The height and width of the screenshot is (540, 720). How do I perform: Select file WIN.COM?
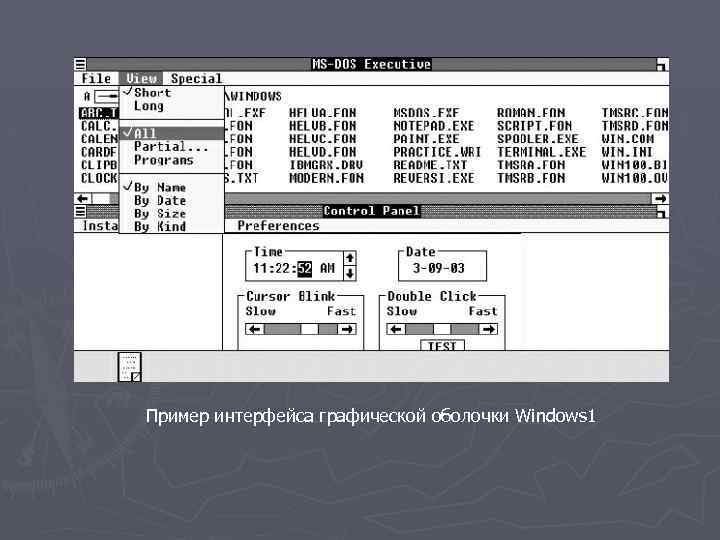tap(628, 139)
